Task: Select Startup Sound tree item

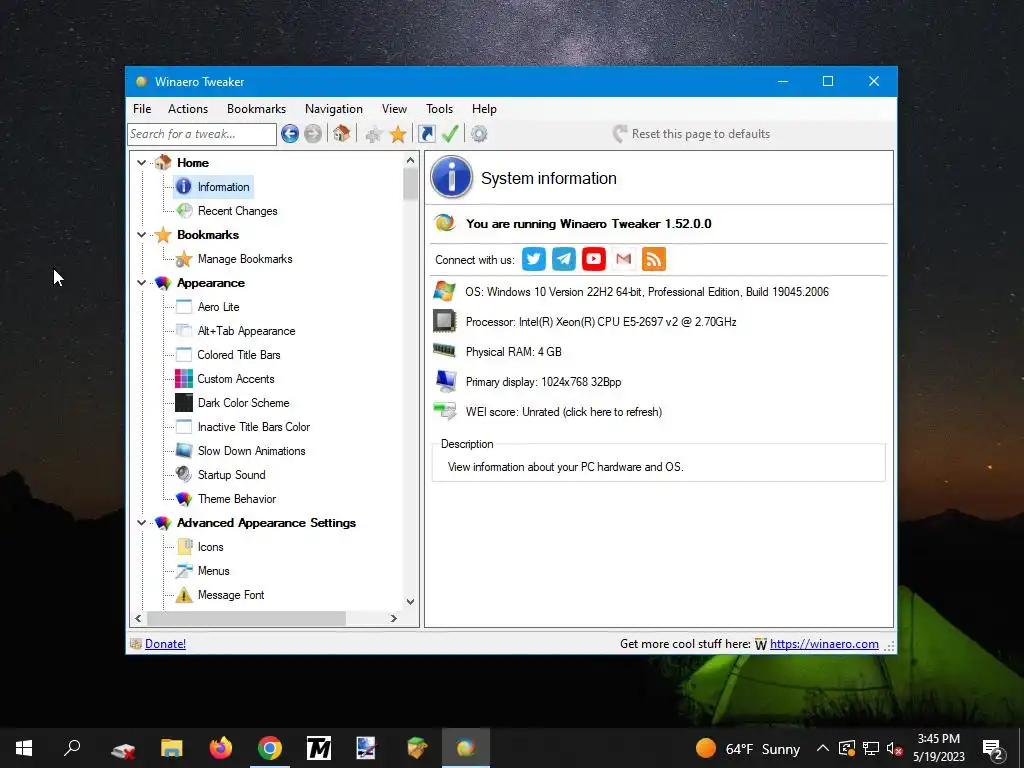Action: click(232, 475)
